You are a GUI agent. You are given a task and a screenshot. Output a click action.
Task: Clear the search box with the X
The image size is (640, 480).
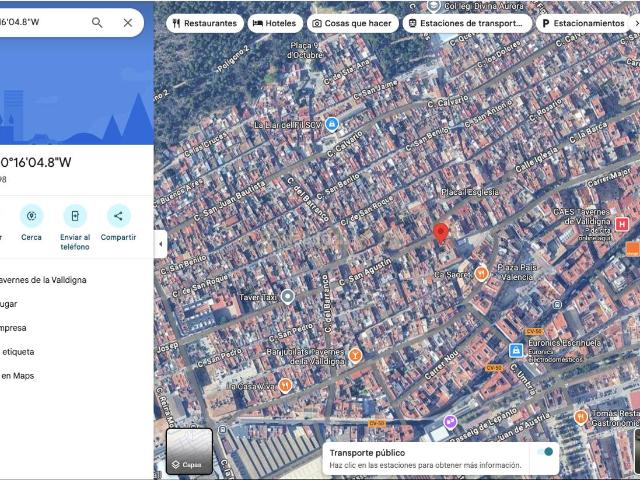(x=128, y=22)
